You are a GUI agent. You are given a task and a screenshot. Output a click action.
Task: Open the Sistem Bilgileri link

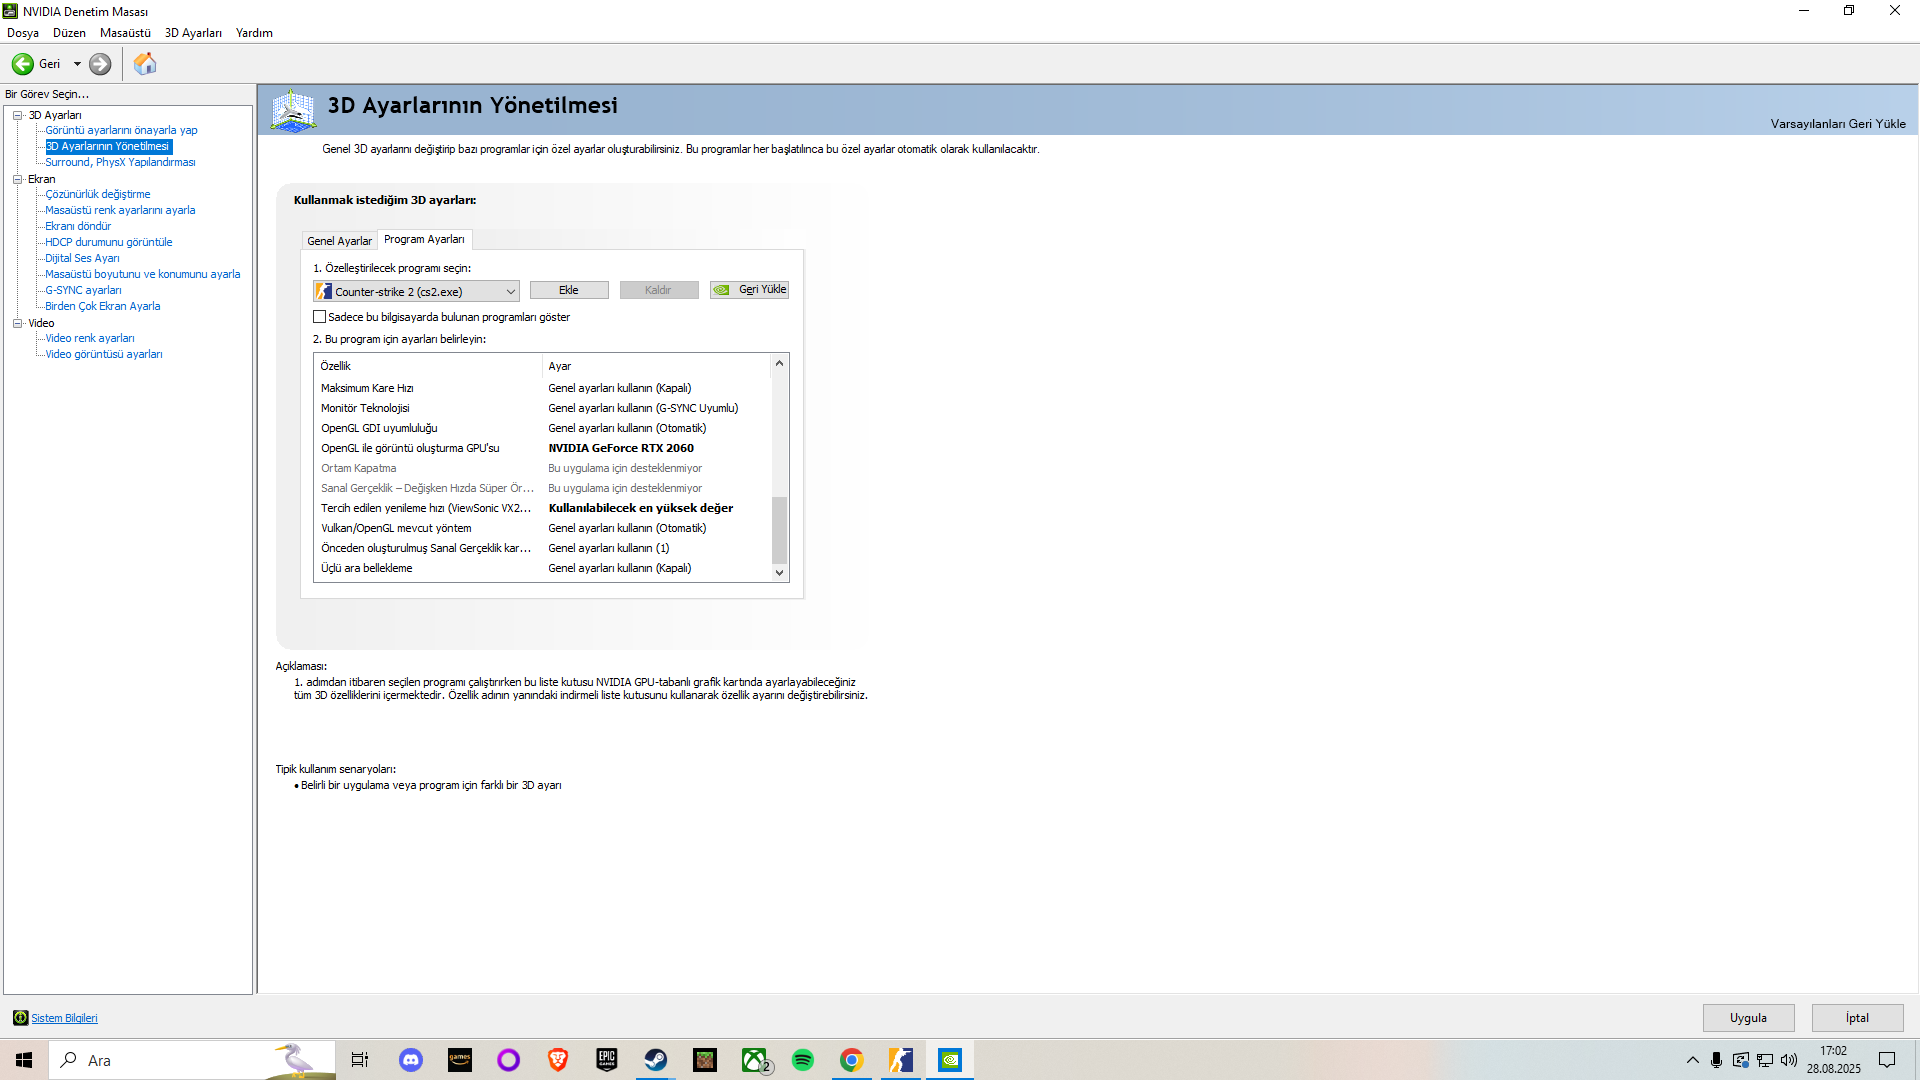[x=64, y=1018]
